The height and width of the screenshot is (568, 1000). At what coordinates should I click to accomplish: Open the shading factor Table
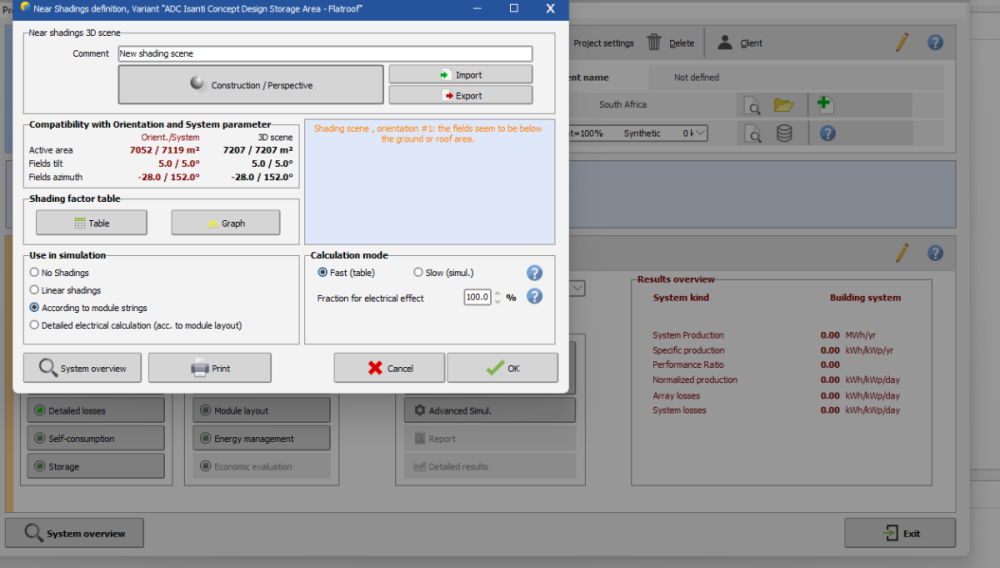pos(91,223)
